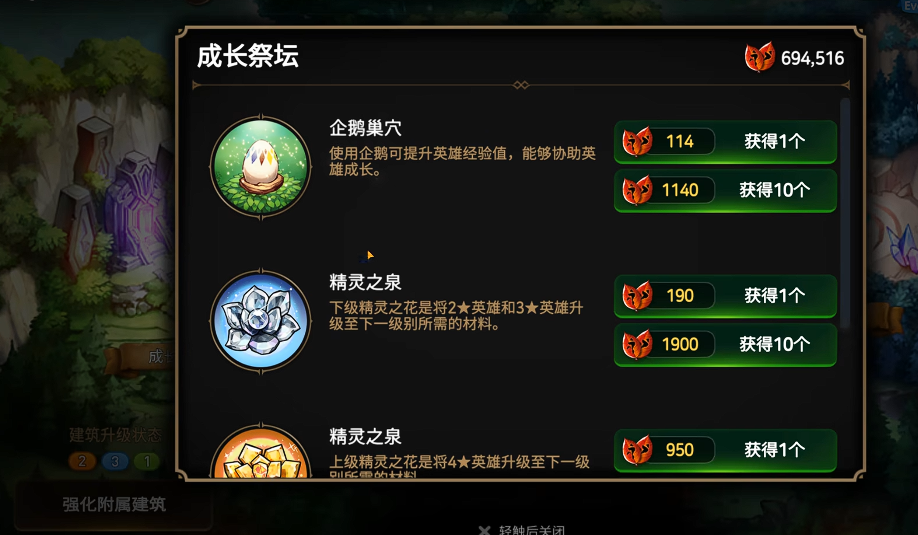Click the popup's vertical scrollbar
918x535 pixels.
coord(844,214)
